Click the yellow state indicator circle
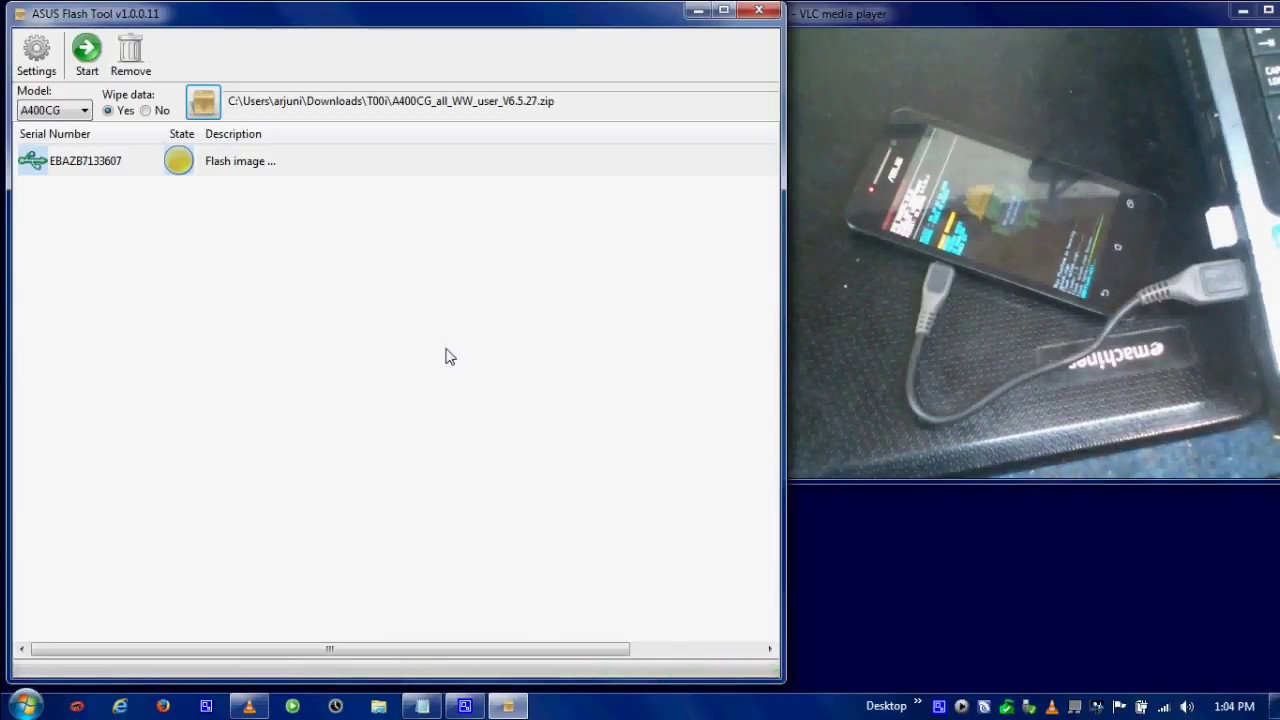1280x720 pixels. [x=179, y=161]
